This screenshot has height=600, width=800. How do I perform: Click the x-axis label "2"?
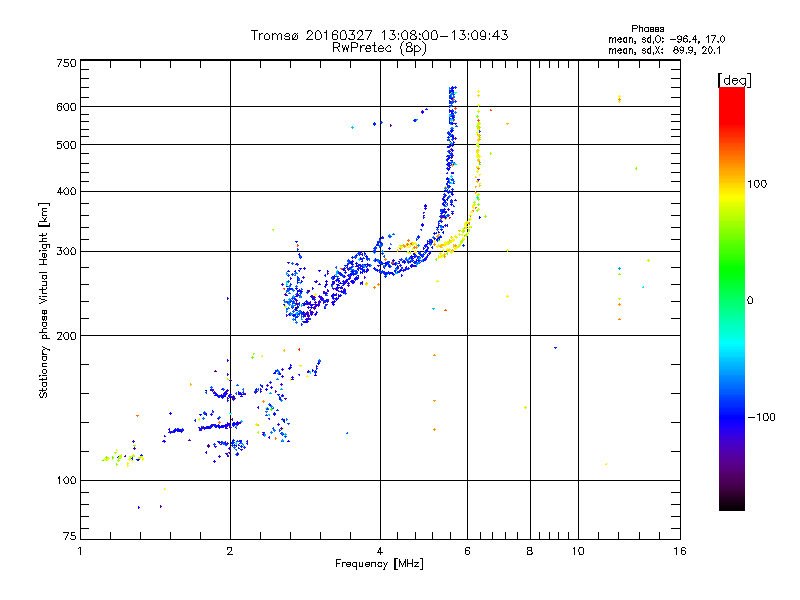tap(230, 551)
